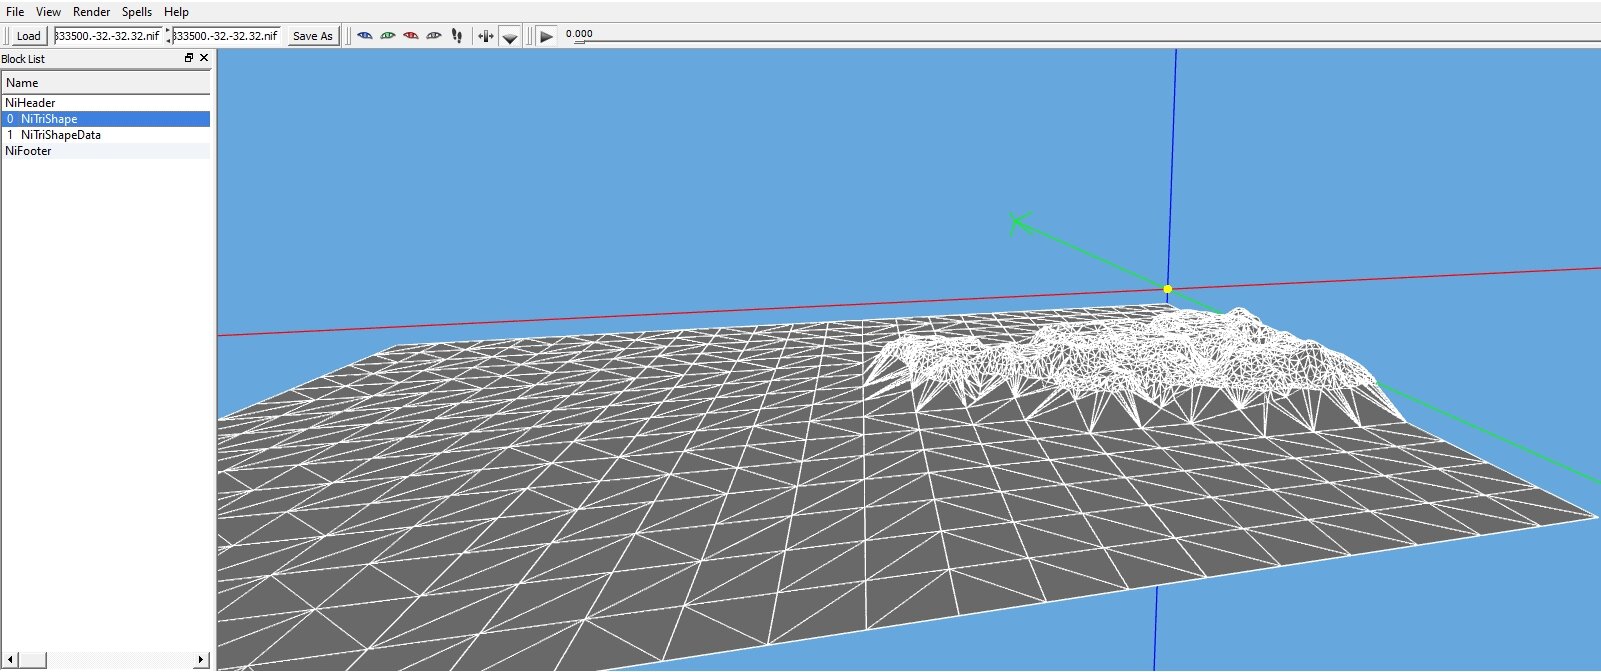Toggle walk mode footprints icon

pyautogui.click(x=457, y=36)
